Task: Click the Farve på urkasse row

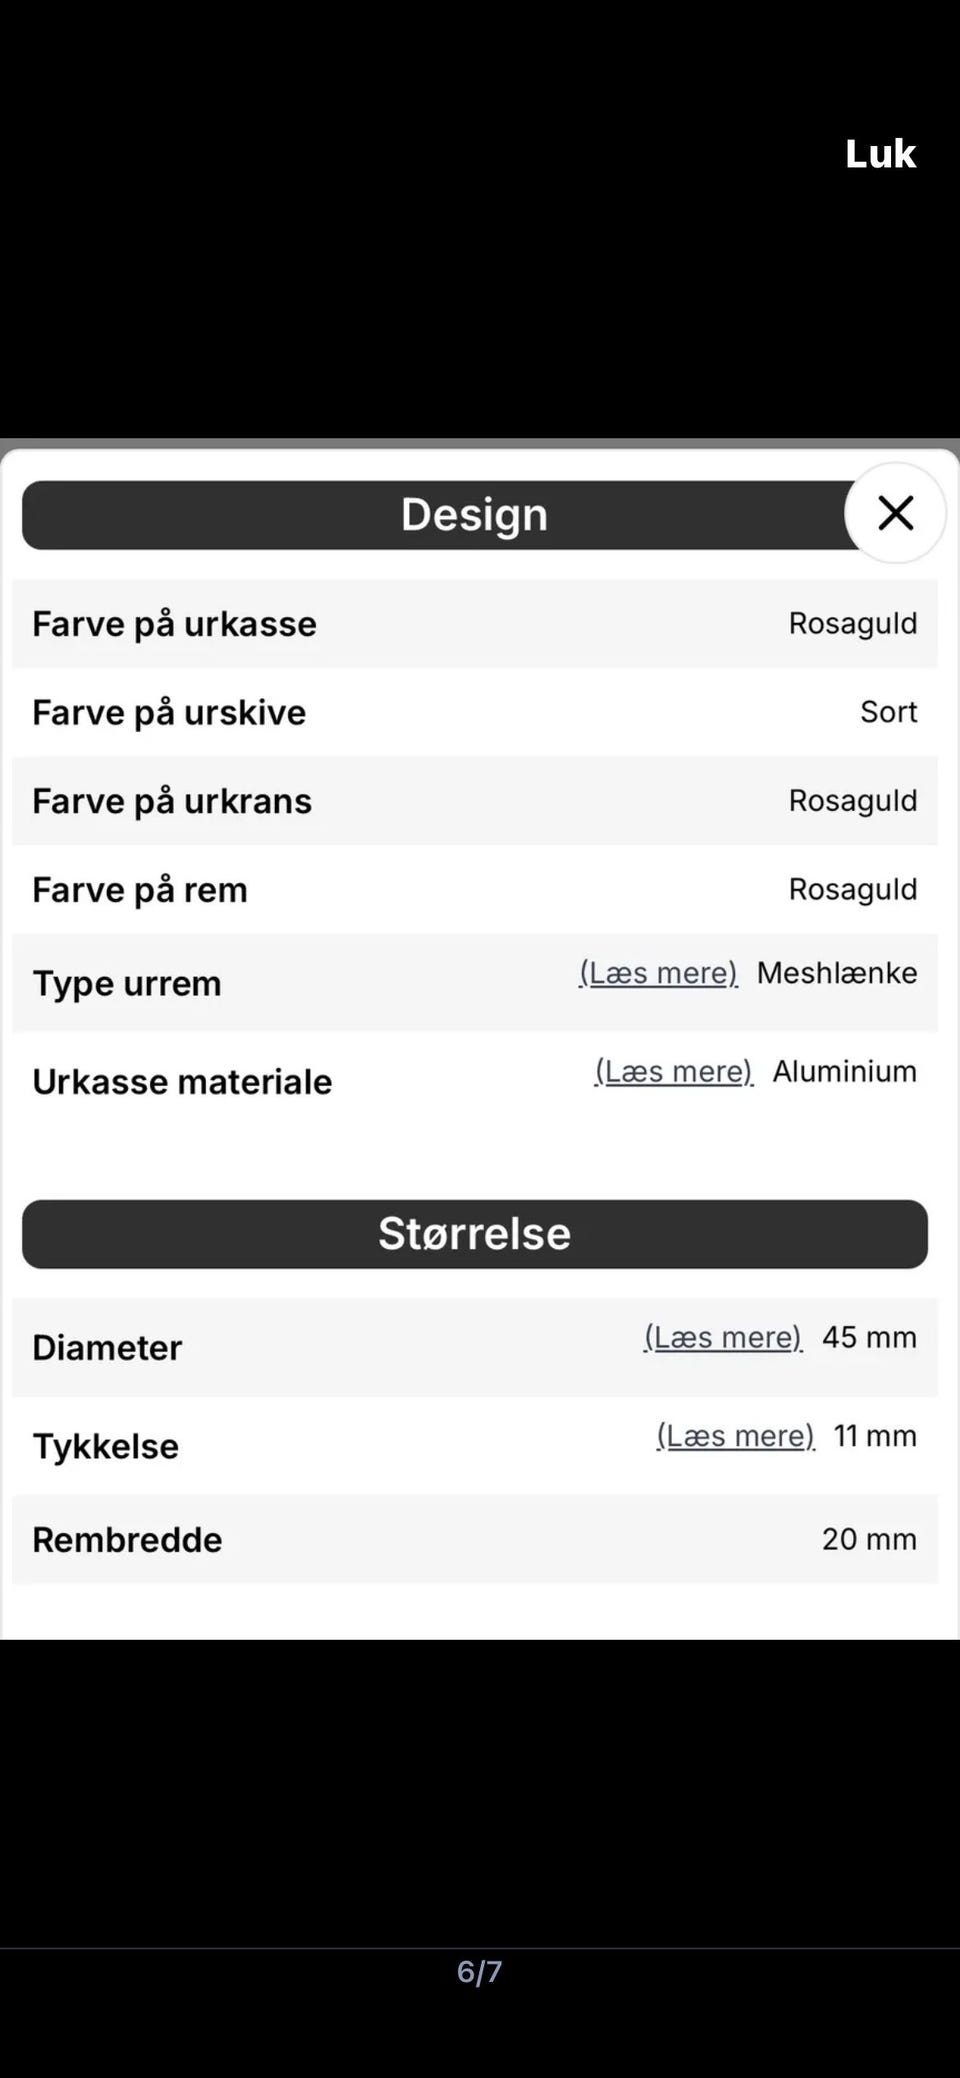Action: click(x=474, y=624)
